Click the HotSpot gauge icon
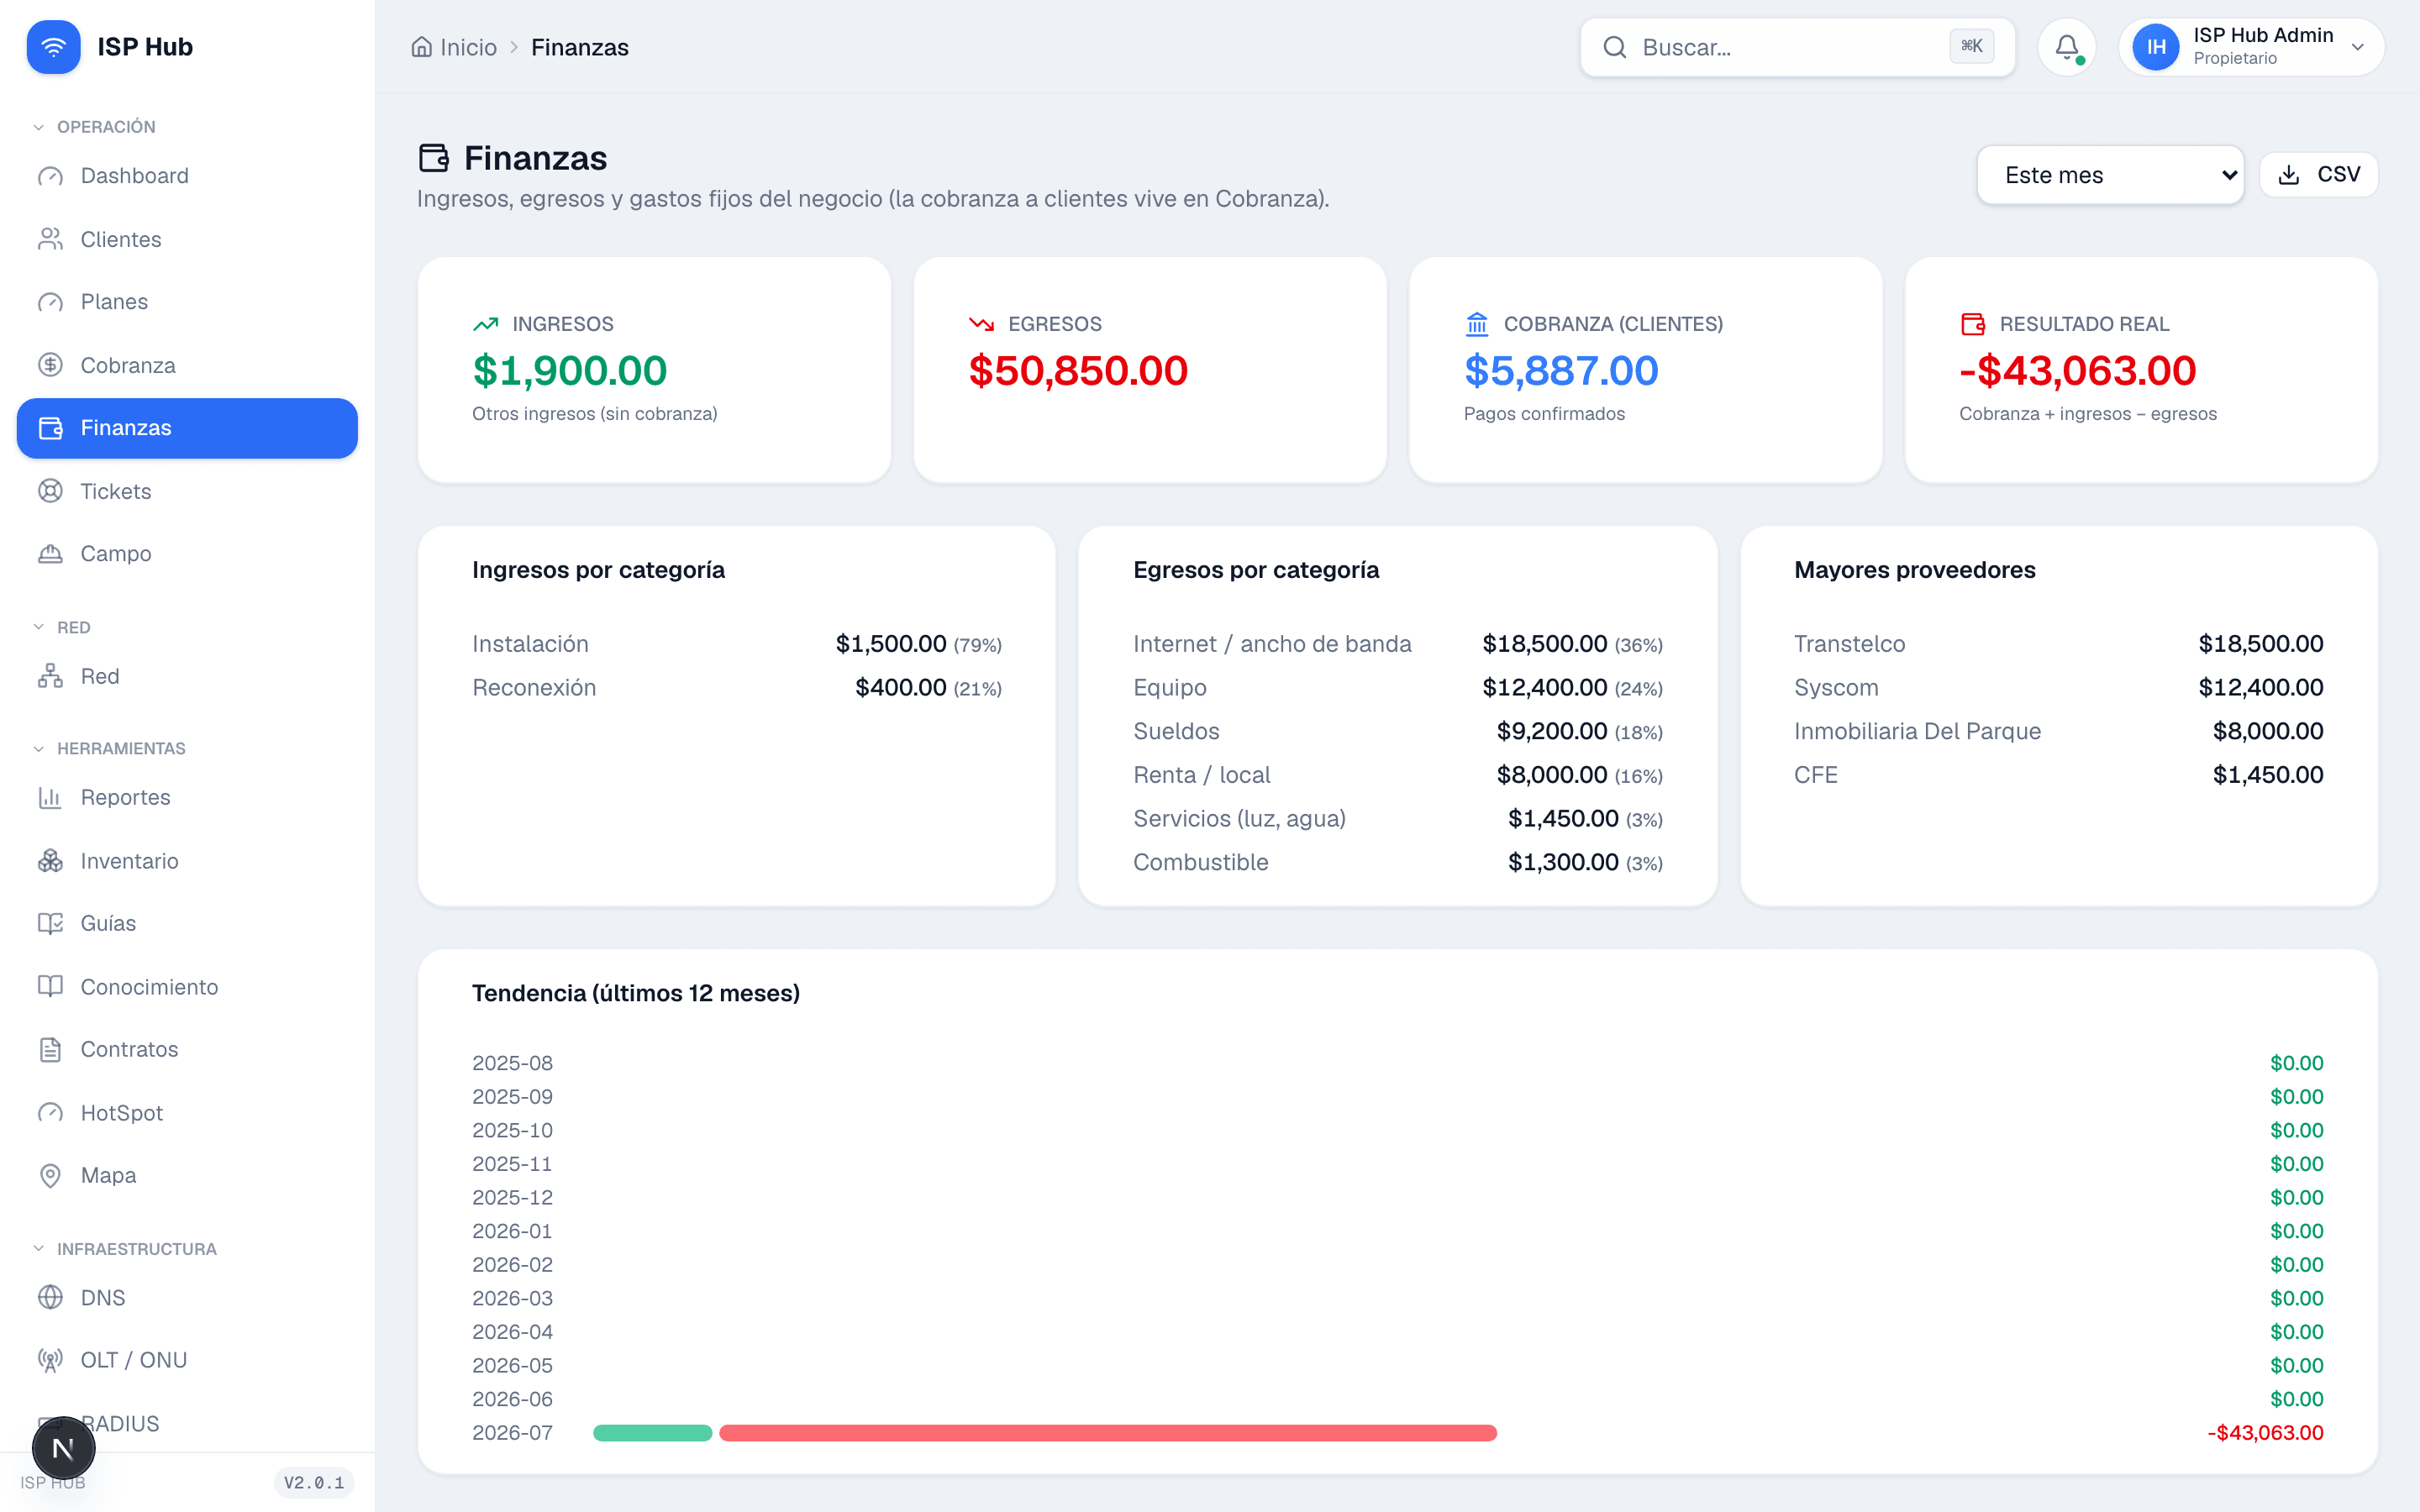The image size is (2420, 1512). pos(50,1113)
